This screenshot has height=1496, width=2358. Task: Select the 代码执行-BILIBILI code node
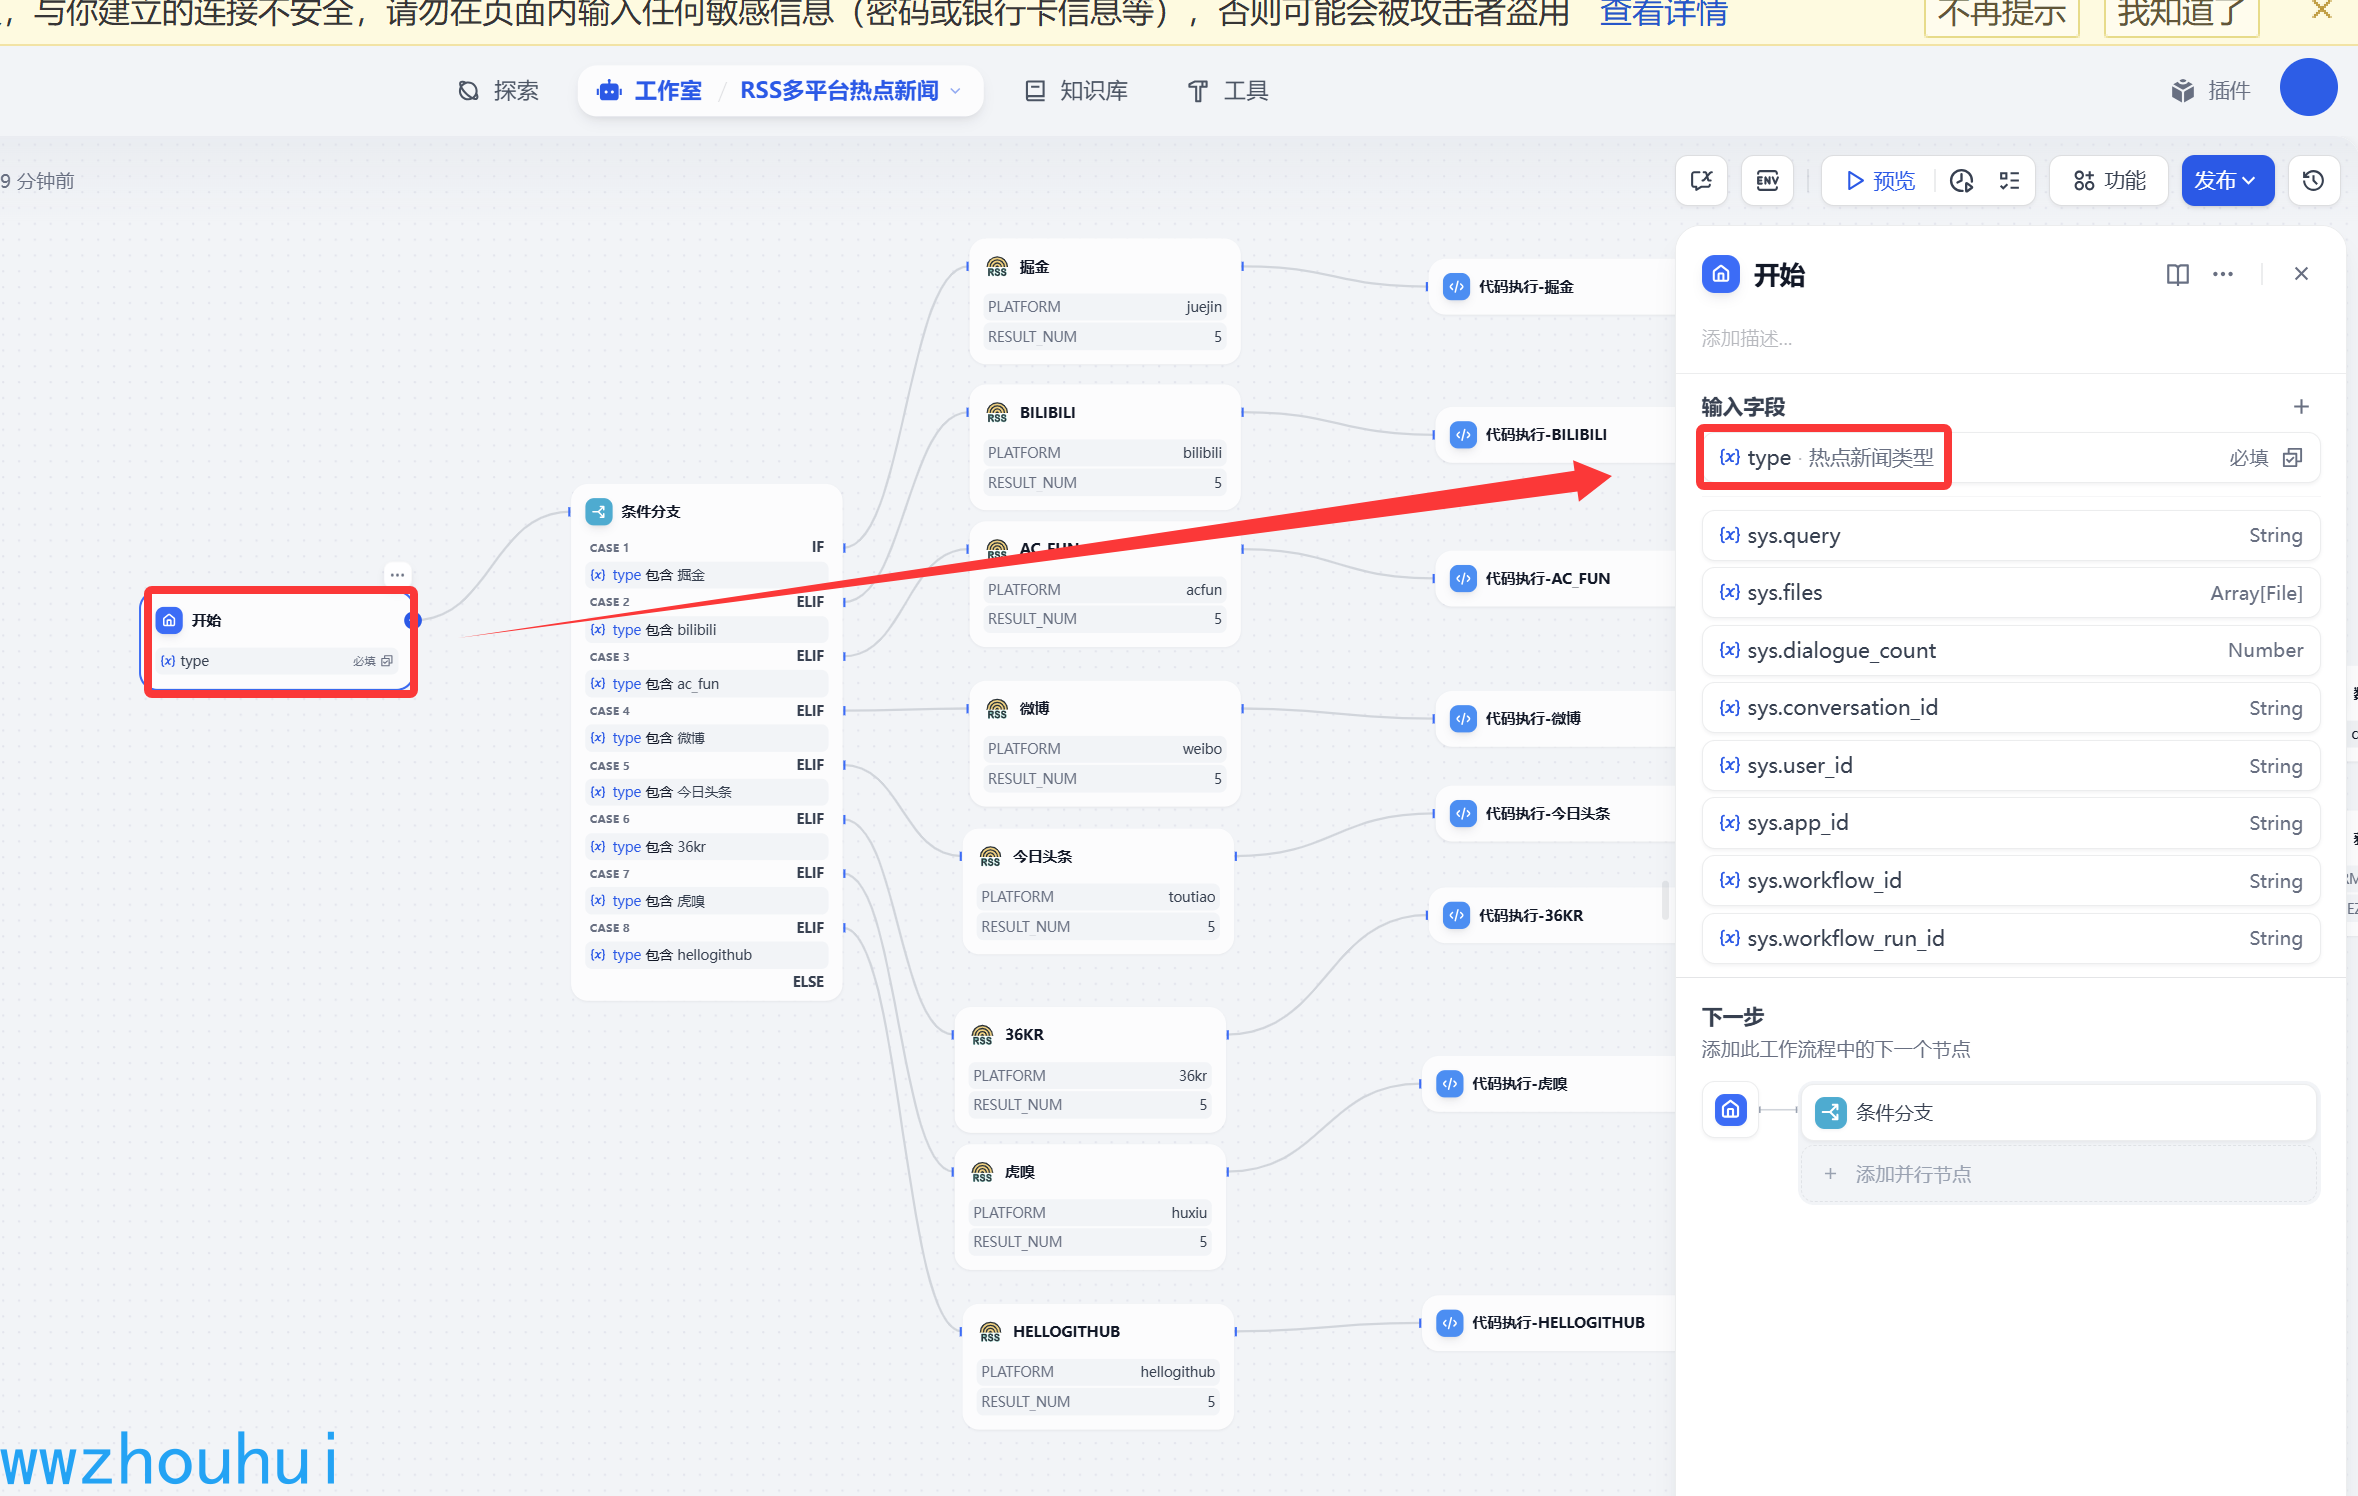(1557, 435)
